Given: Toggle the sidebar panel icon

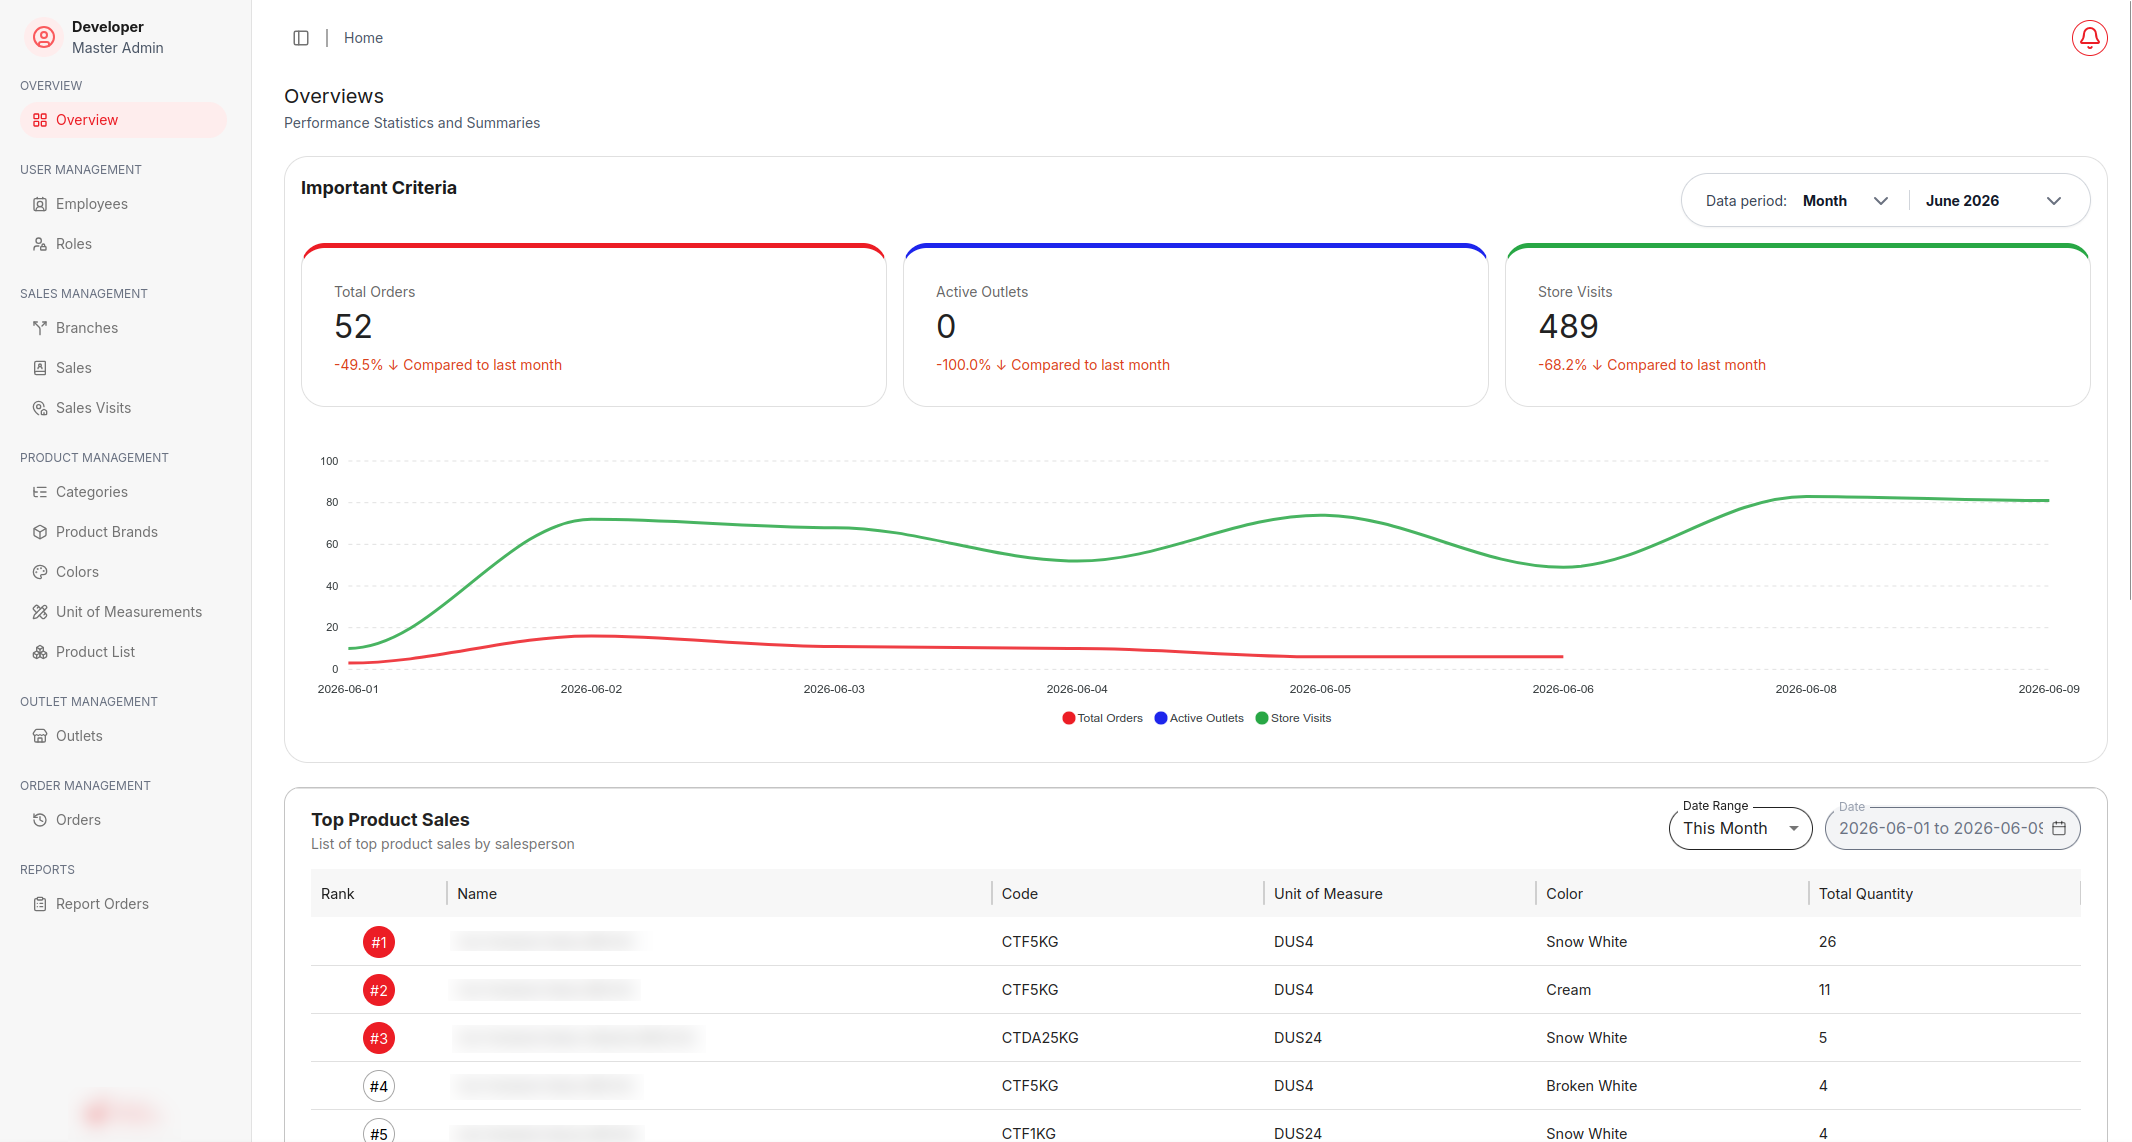Looking at the screenshot, I should pyautogui.click(x=301, y=38).
